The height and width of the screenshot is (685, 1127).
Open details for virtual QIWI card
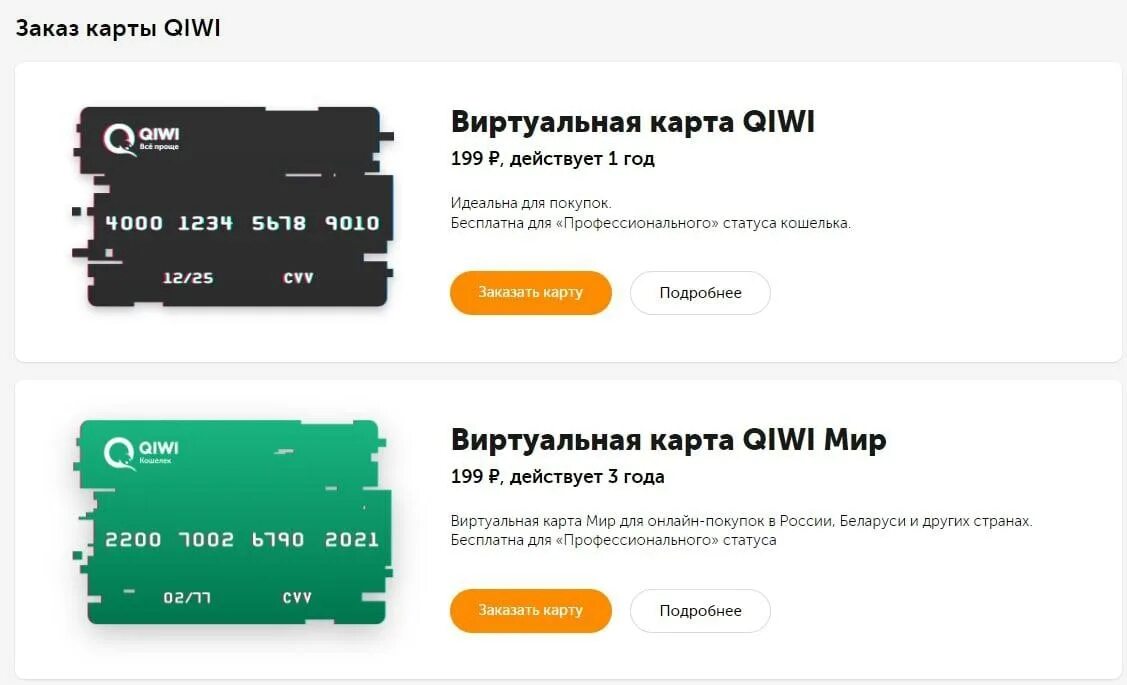pos(700,293)
